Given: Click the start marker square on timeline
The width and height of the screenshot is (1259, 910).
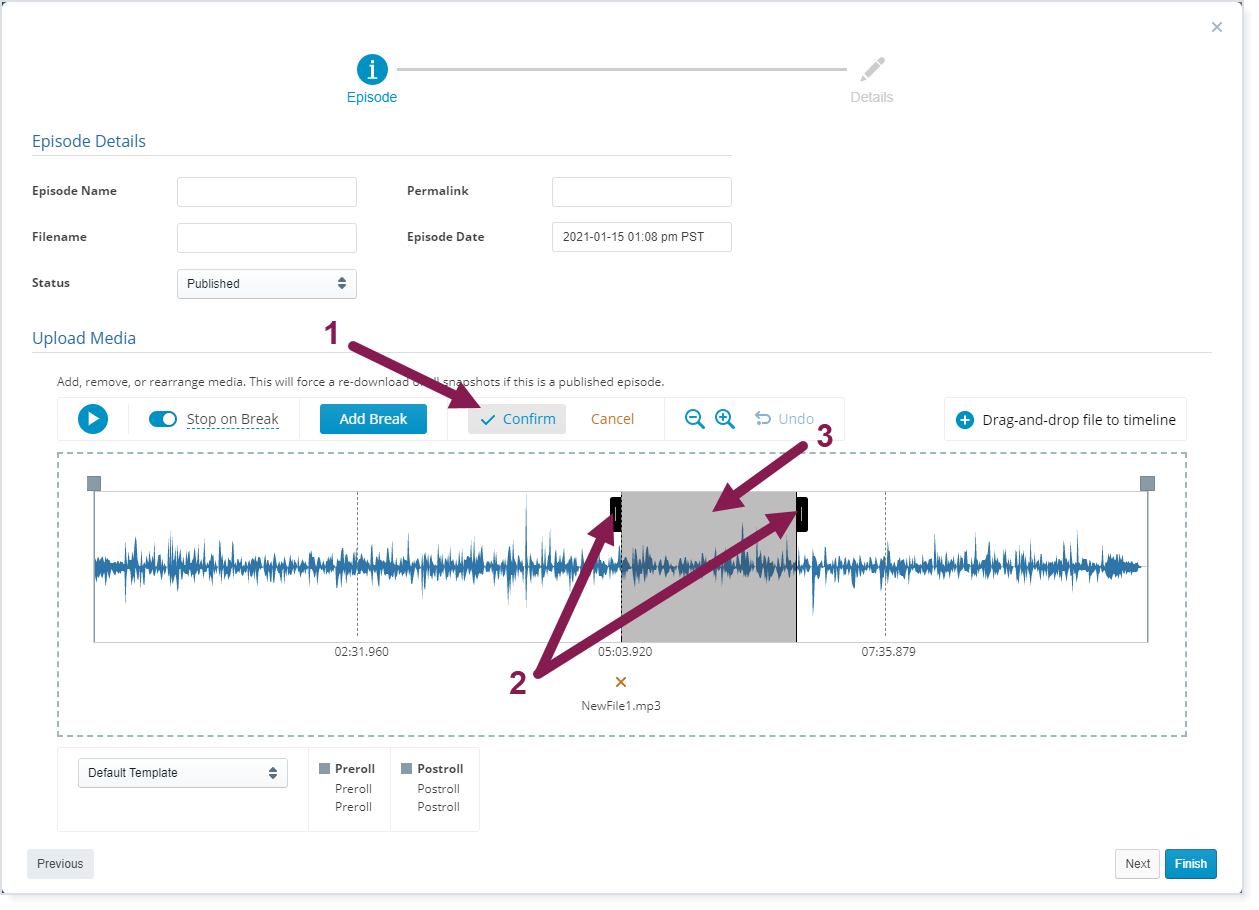Looking at the screenshot, I should click(x=94, y=484).
